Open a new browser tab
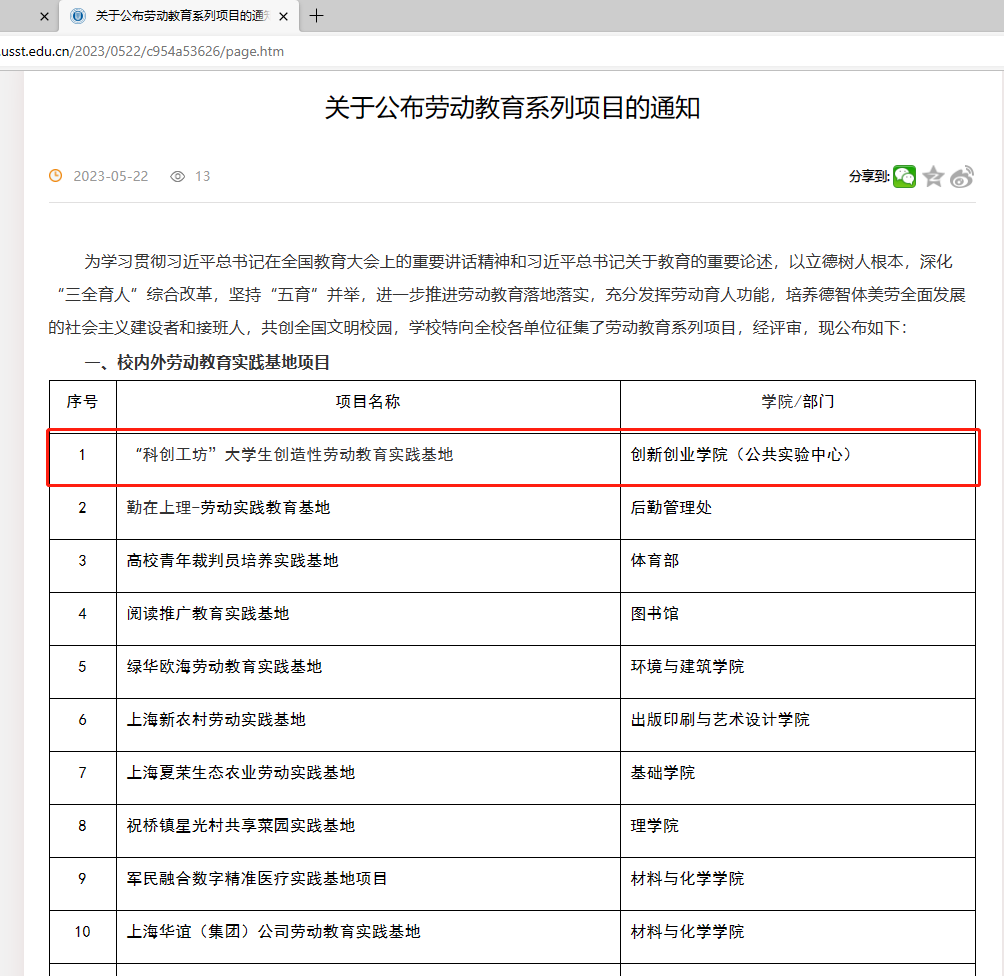Viewport: 1004px width, 976px height. tap(317, 16)
